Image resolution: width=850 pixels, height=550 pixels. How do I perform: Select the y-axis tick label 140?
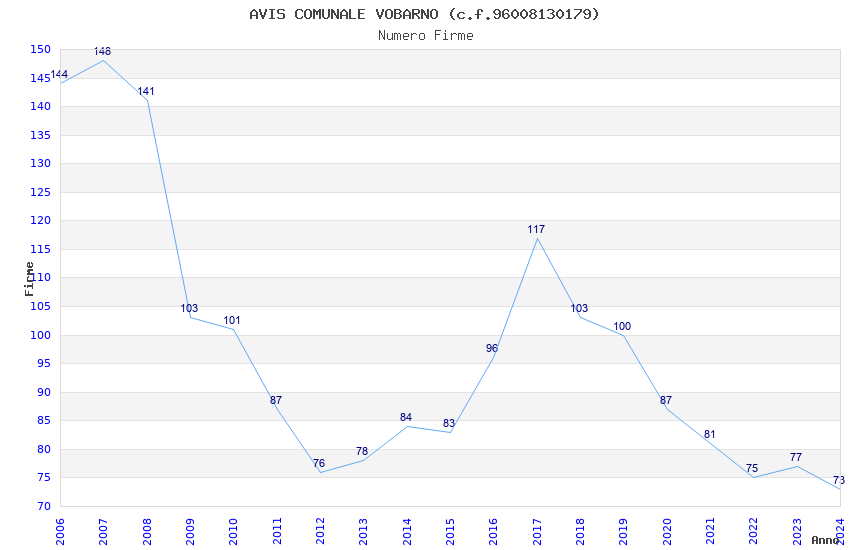(41, 106)
